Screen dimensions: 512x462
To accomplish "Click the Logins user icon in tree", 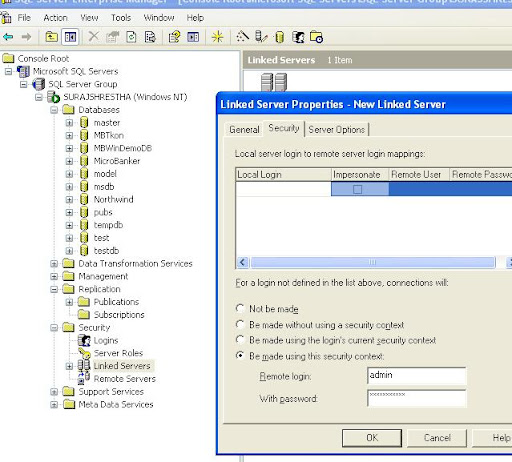I will tap(84, 340).
